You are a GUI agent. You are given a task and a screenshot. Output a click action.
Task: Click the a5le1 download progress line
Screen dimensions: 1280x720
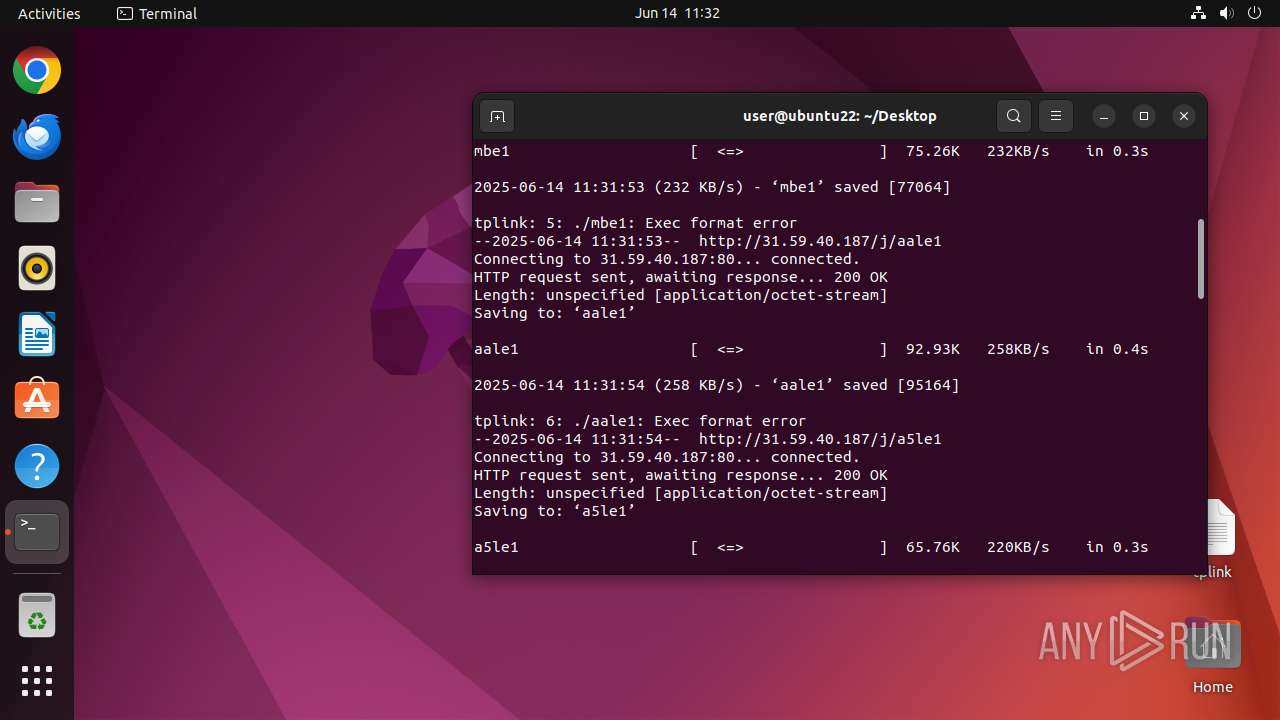click(811, 547)
